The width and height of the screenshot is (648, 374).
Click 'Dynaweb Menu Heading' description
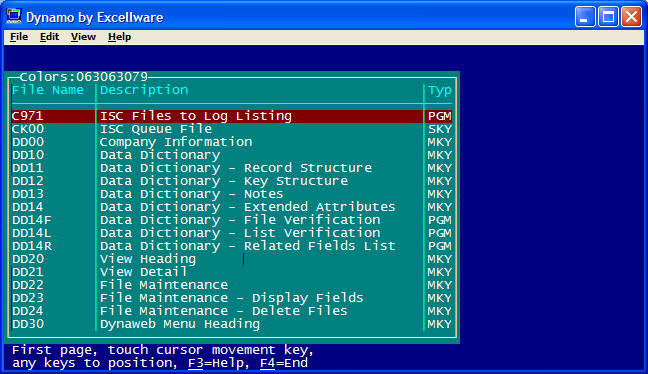180,324
